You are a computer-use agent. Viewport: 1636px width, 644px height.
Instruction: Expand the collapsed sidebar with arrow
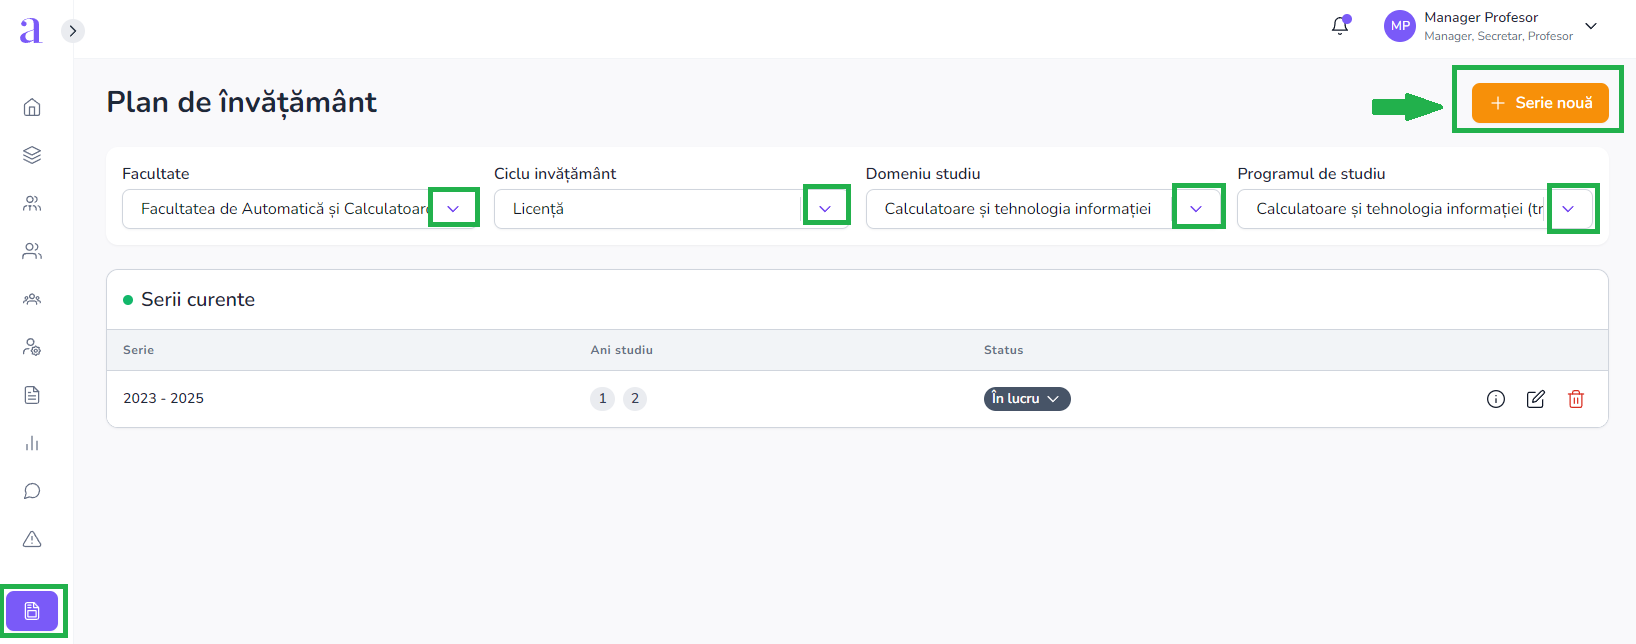pyautogui.click(x=72, y=31)
